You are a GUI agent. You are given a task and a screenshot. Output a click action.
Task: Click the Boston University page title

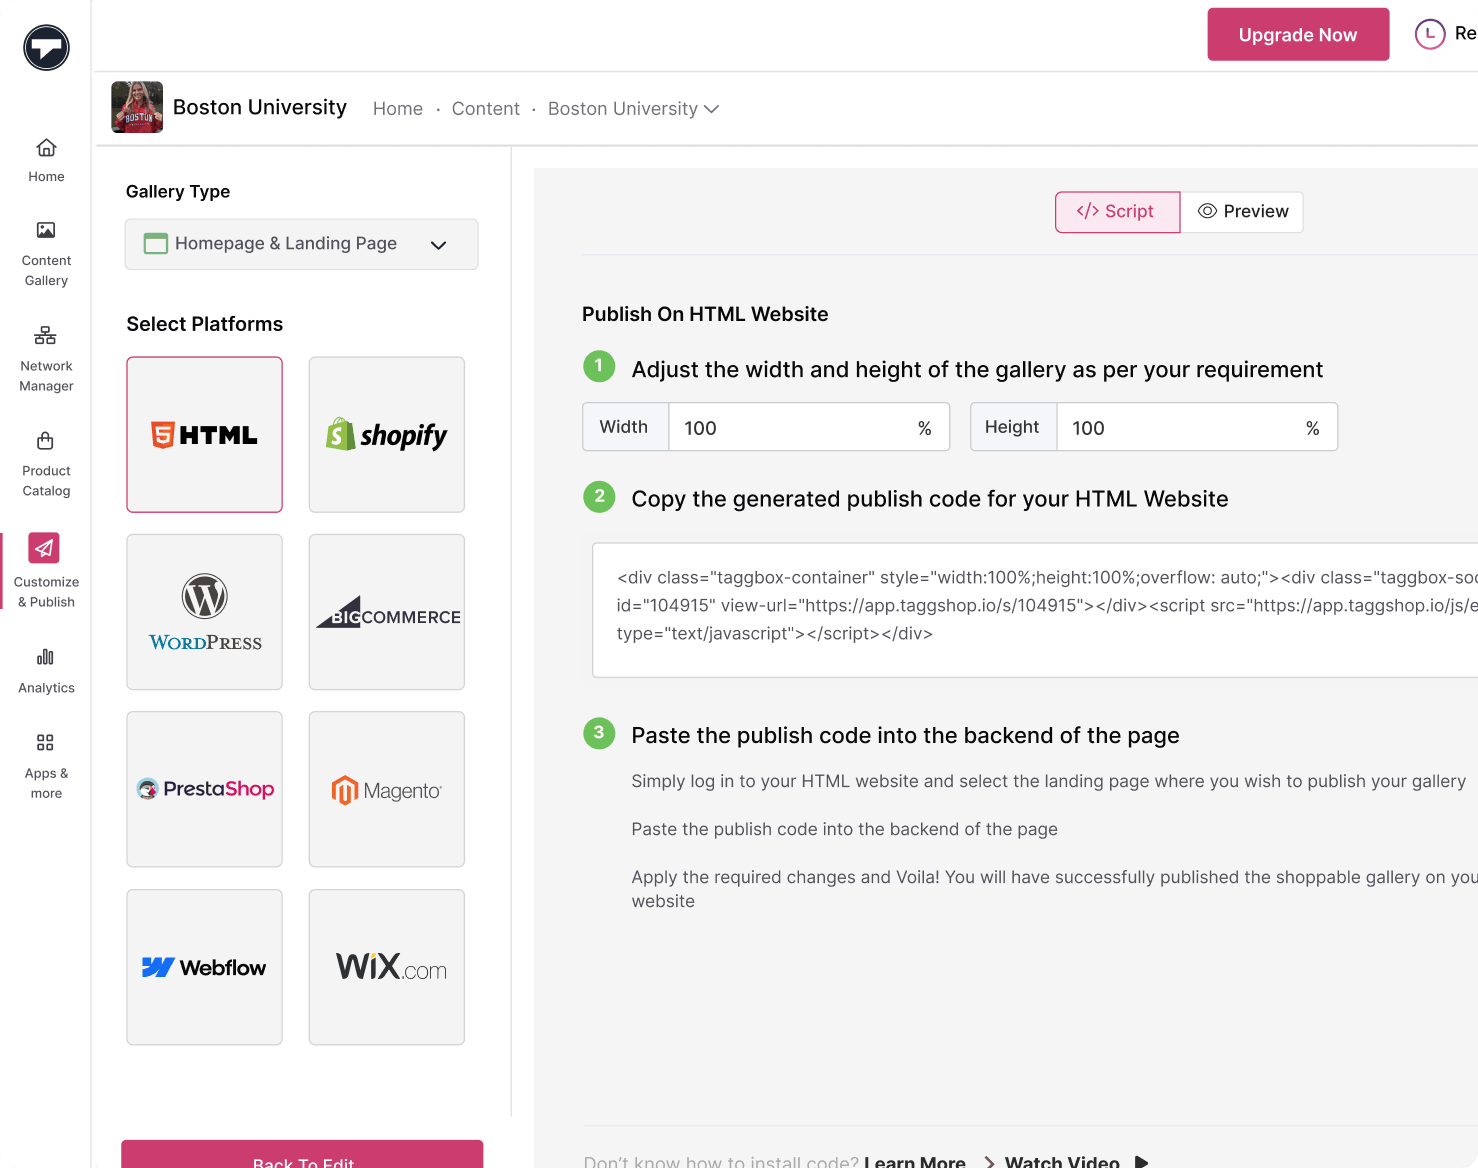260,107
